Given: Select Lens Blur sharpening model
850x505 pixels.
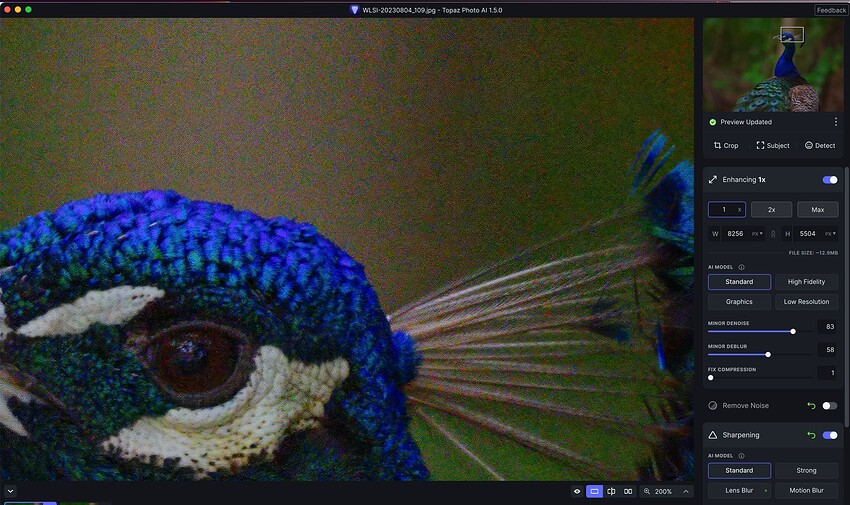Looking at the screenshot, I should [x=739, y=490].
